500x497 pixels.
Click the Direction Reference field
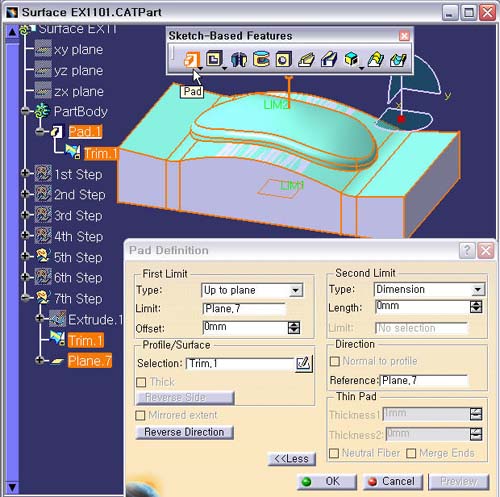[x=424, y=380]
